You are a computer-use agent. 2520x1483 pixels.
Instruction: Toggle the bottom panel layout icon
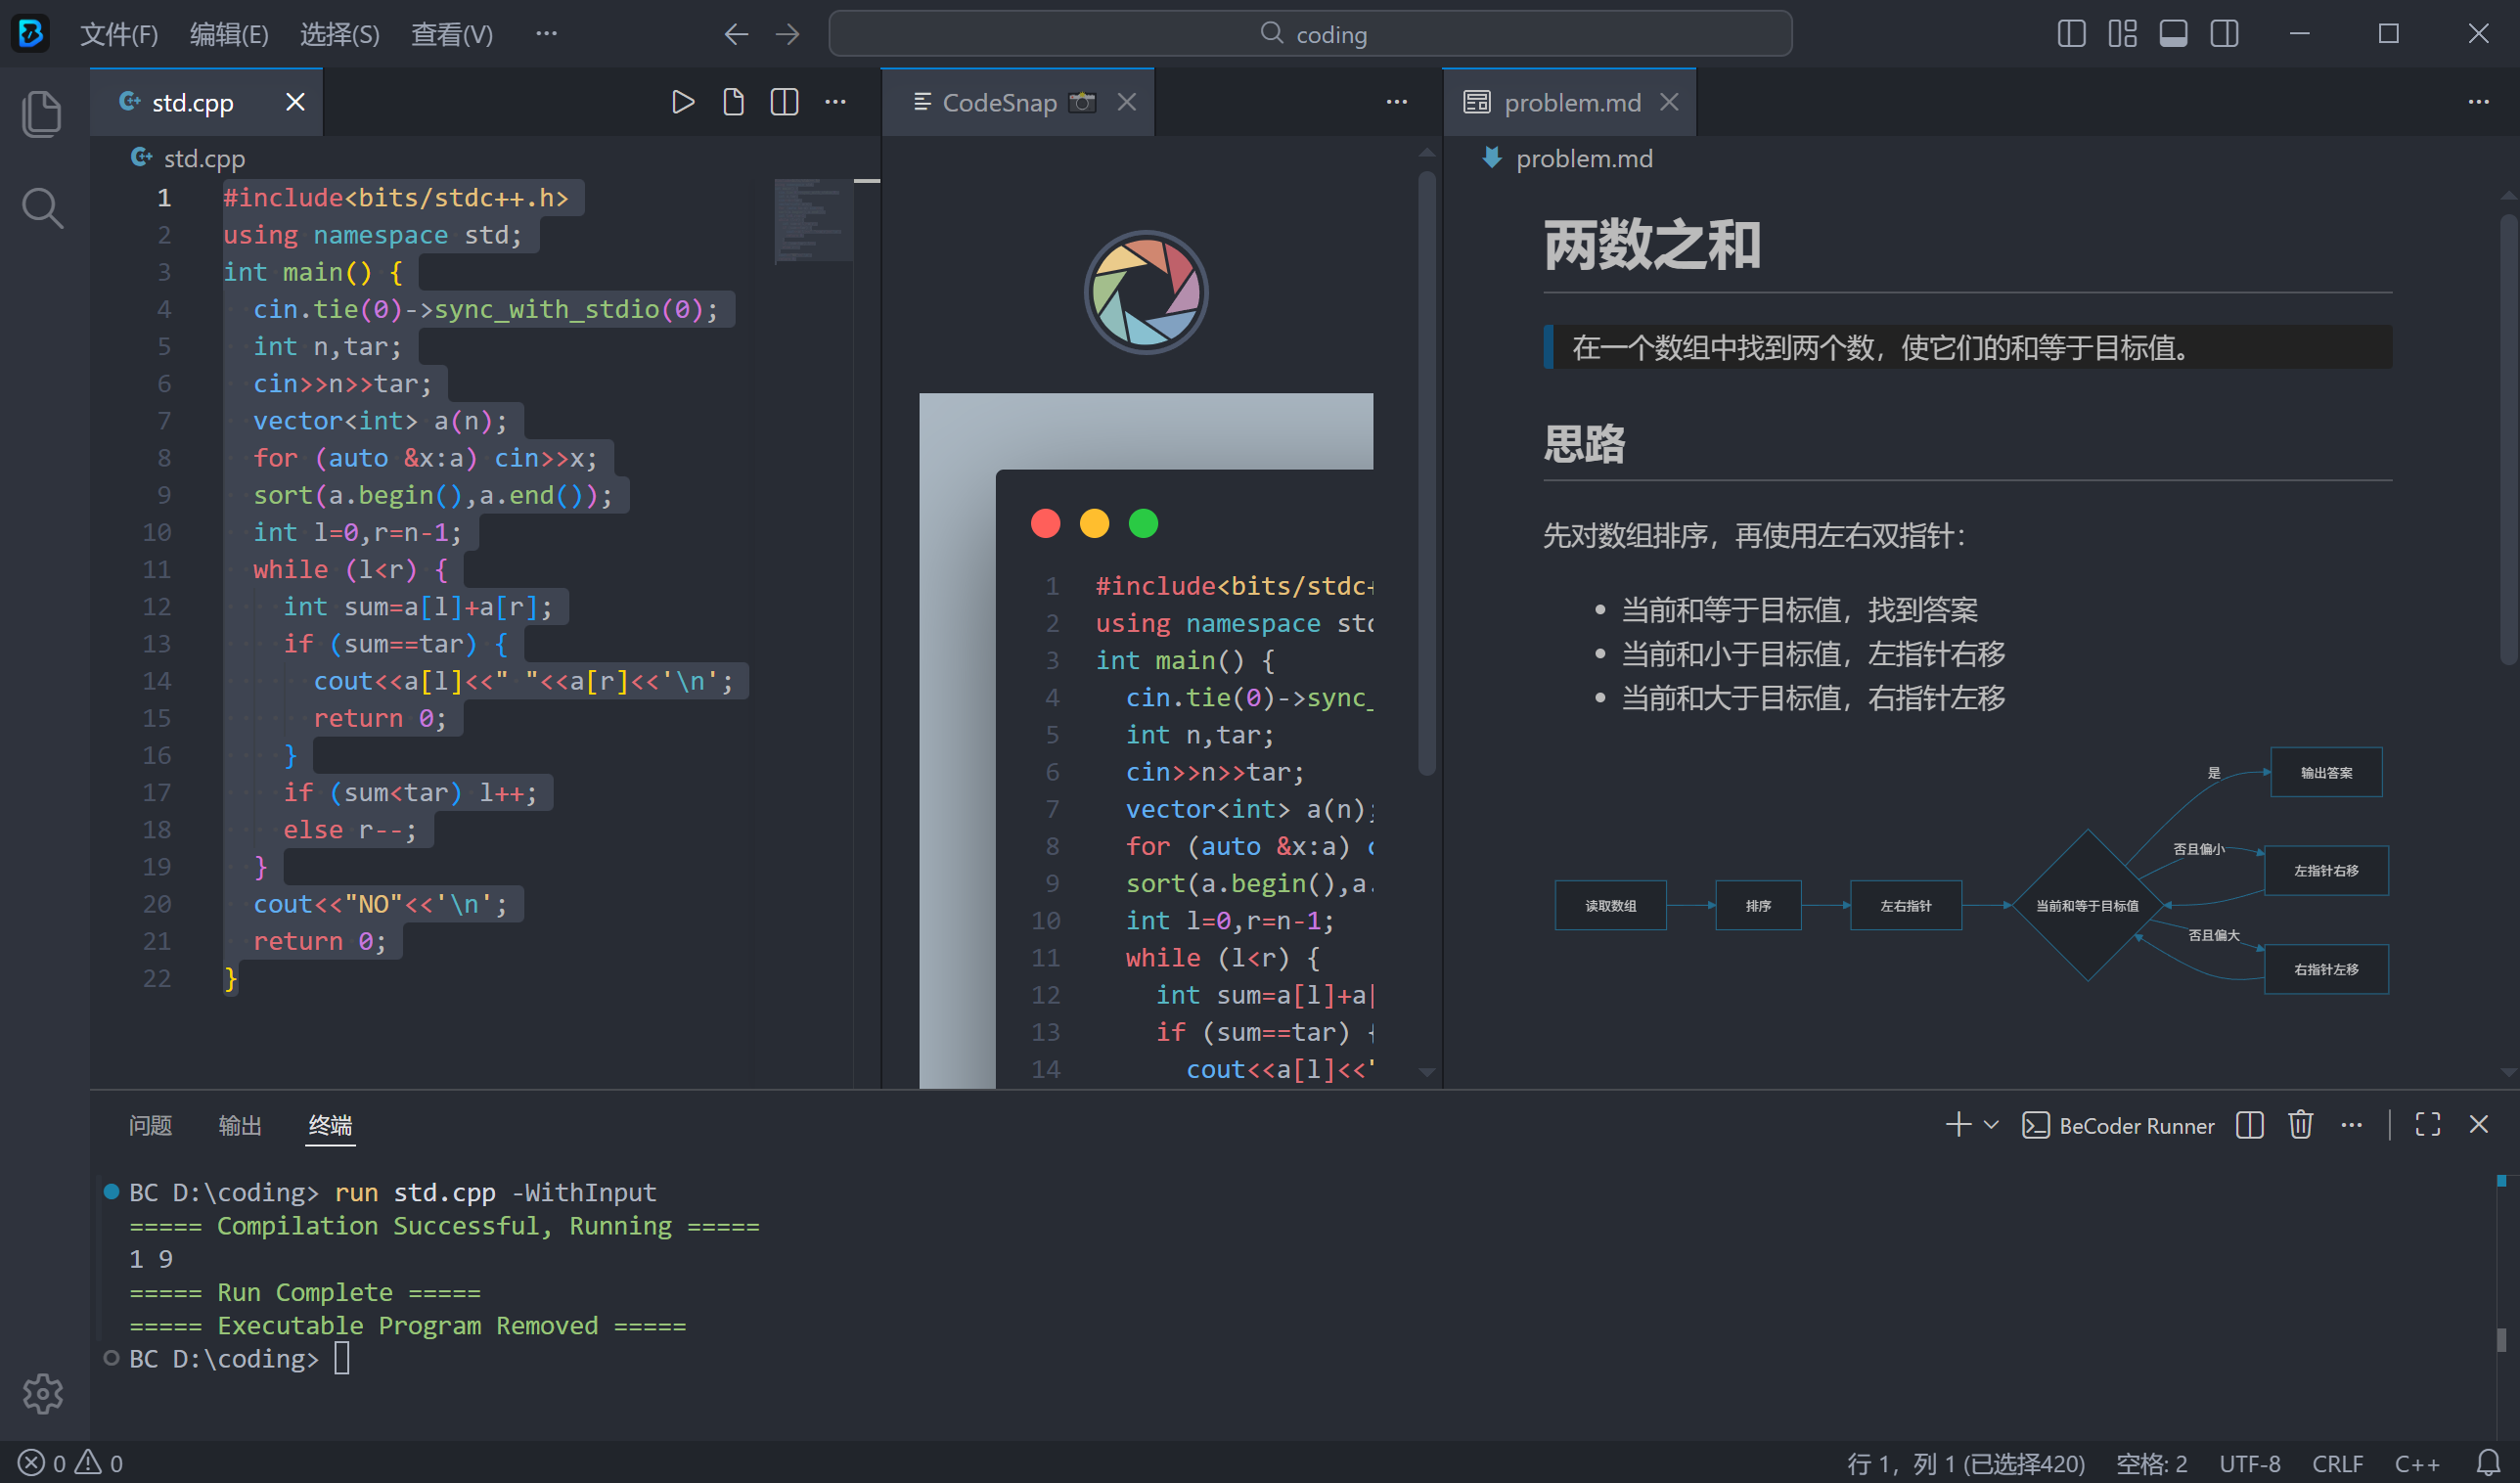tap(2173, 34)
